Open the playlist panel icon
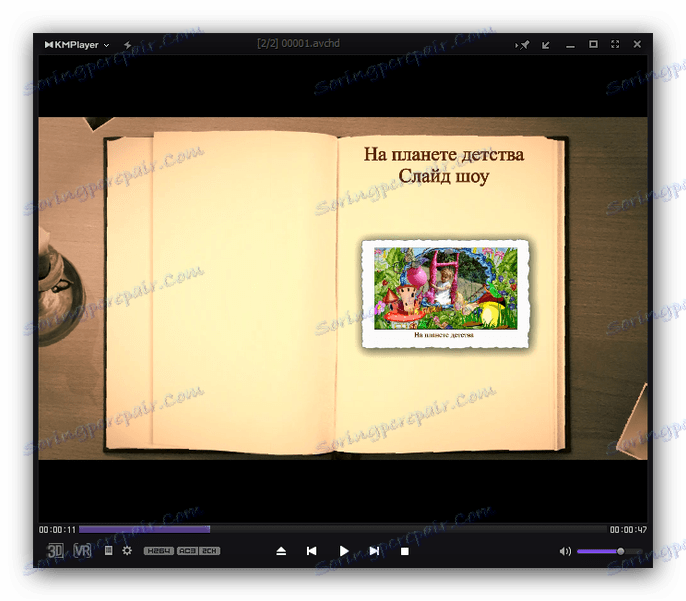 coord(108,550)
